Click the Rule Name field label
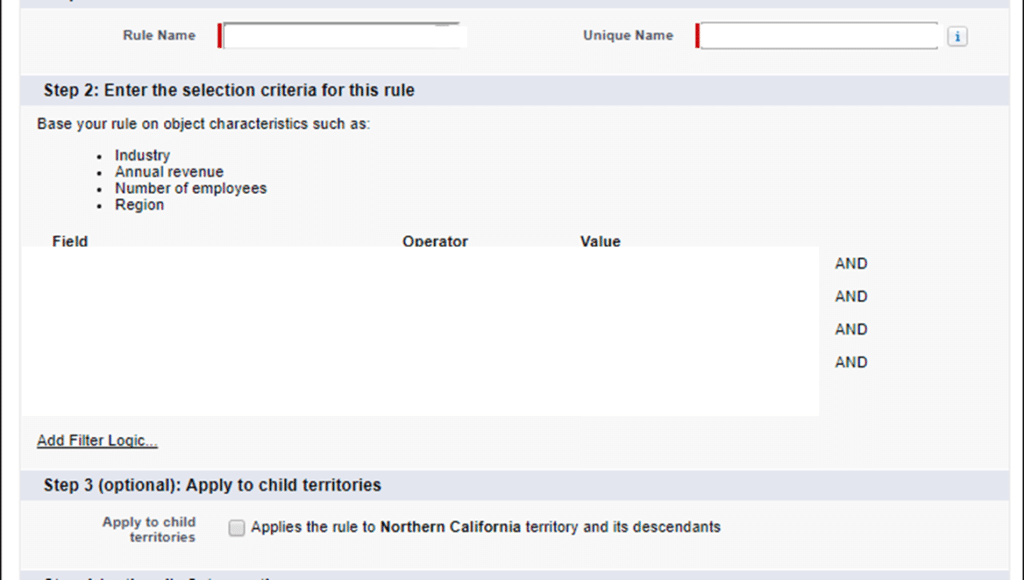 coord(159,36)
